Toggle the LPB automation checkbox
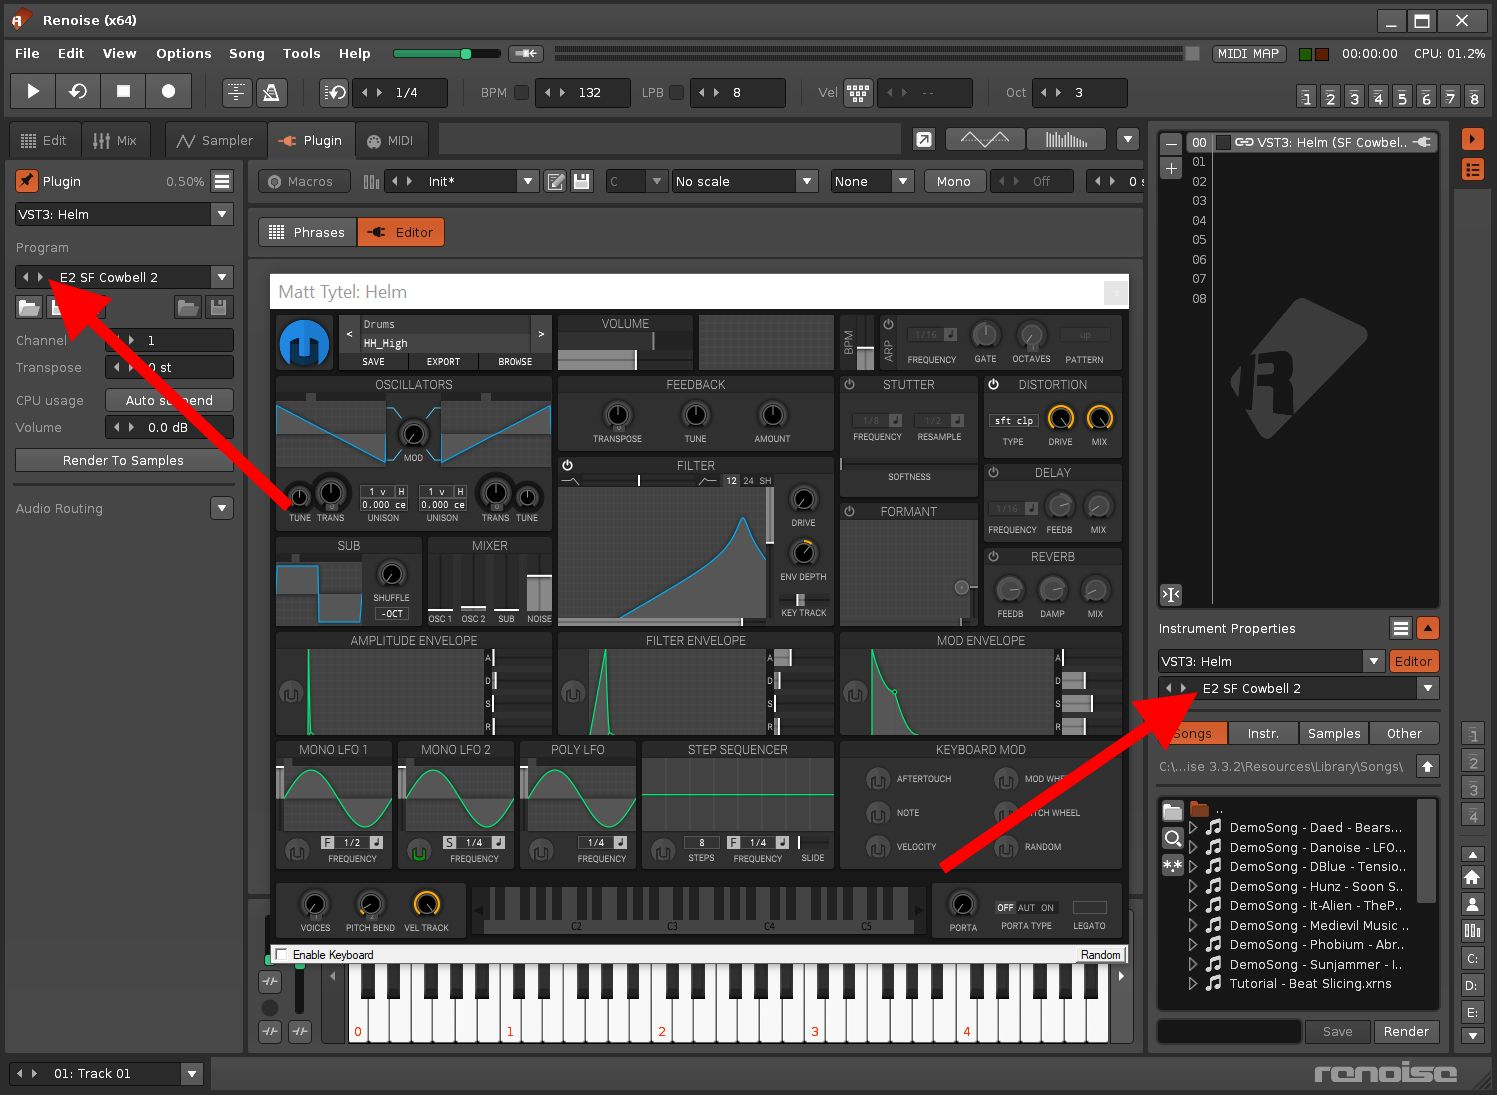The image size is (1497, 1095). click(x=676, y=92)
